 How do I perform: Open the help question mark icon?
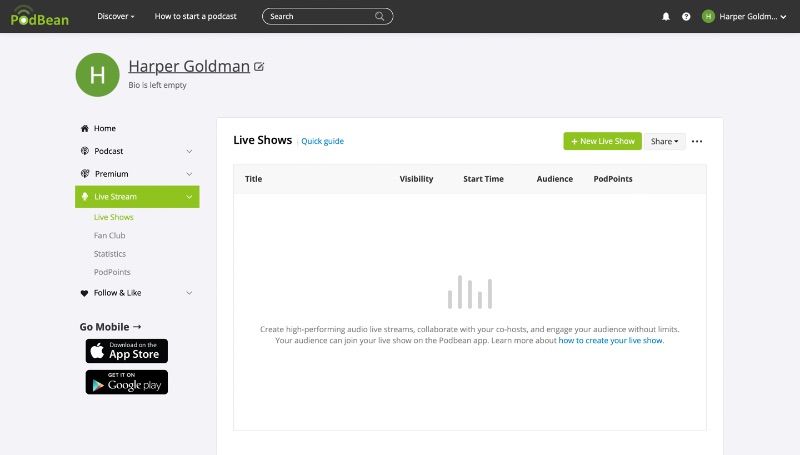[686, 16]
